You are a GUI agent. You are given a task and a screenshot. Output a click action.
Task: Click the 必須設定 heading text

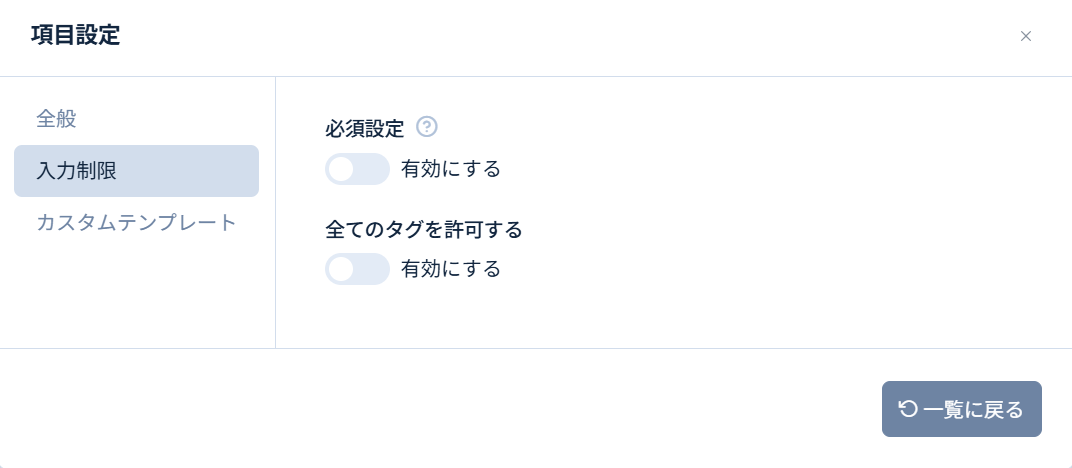pyautogui.click(x=364, y=128)
